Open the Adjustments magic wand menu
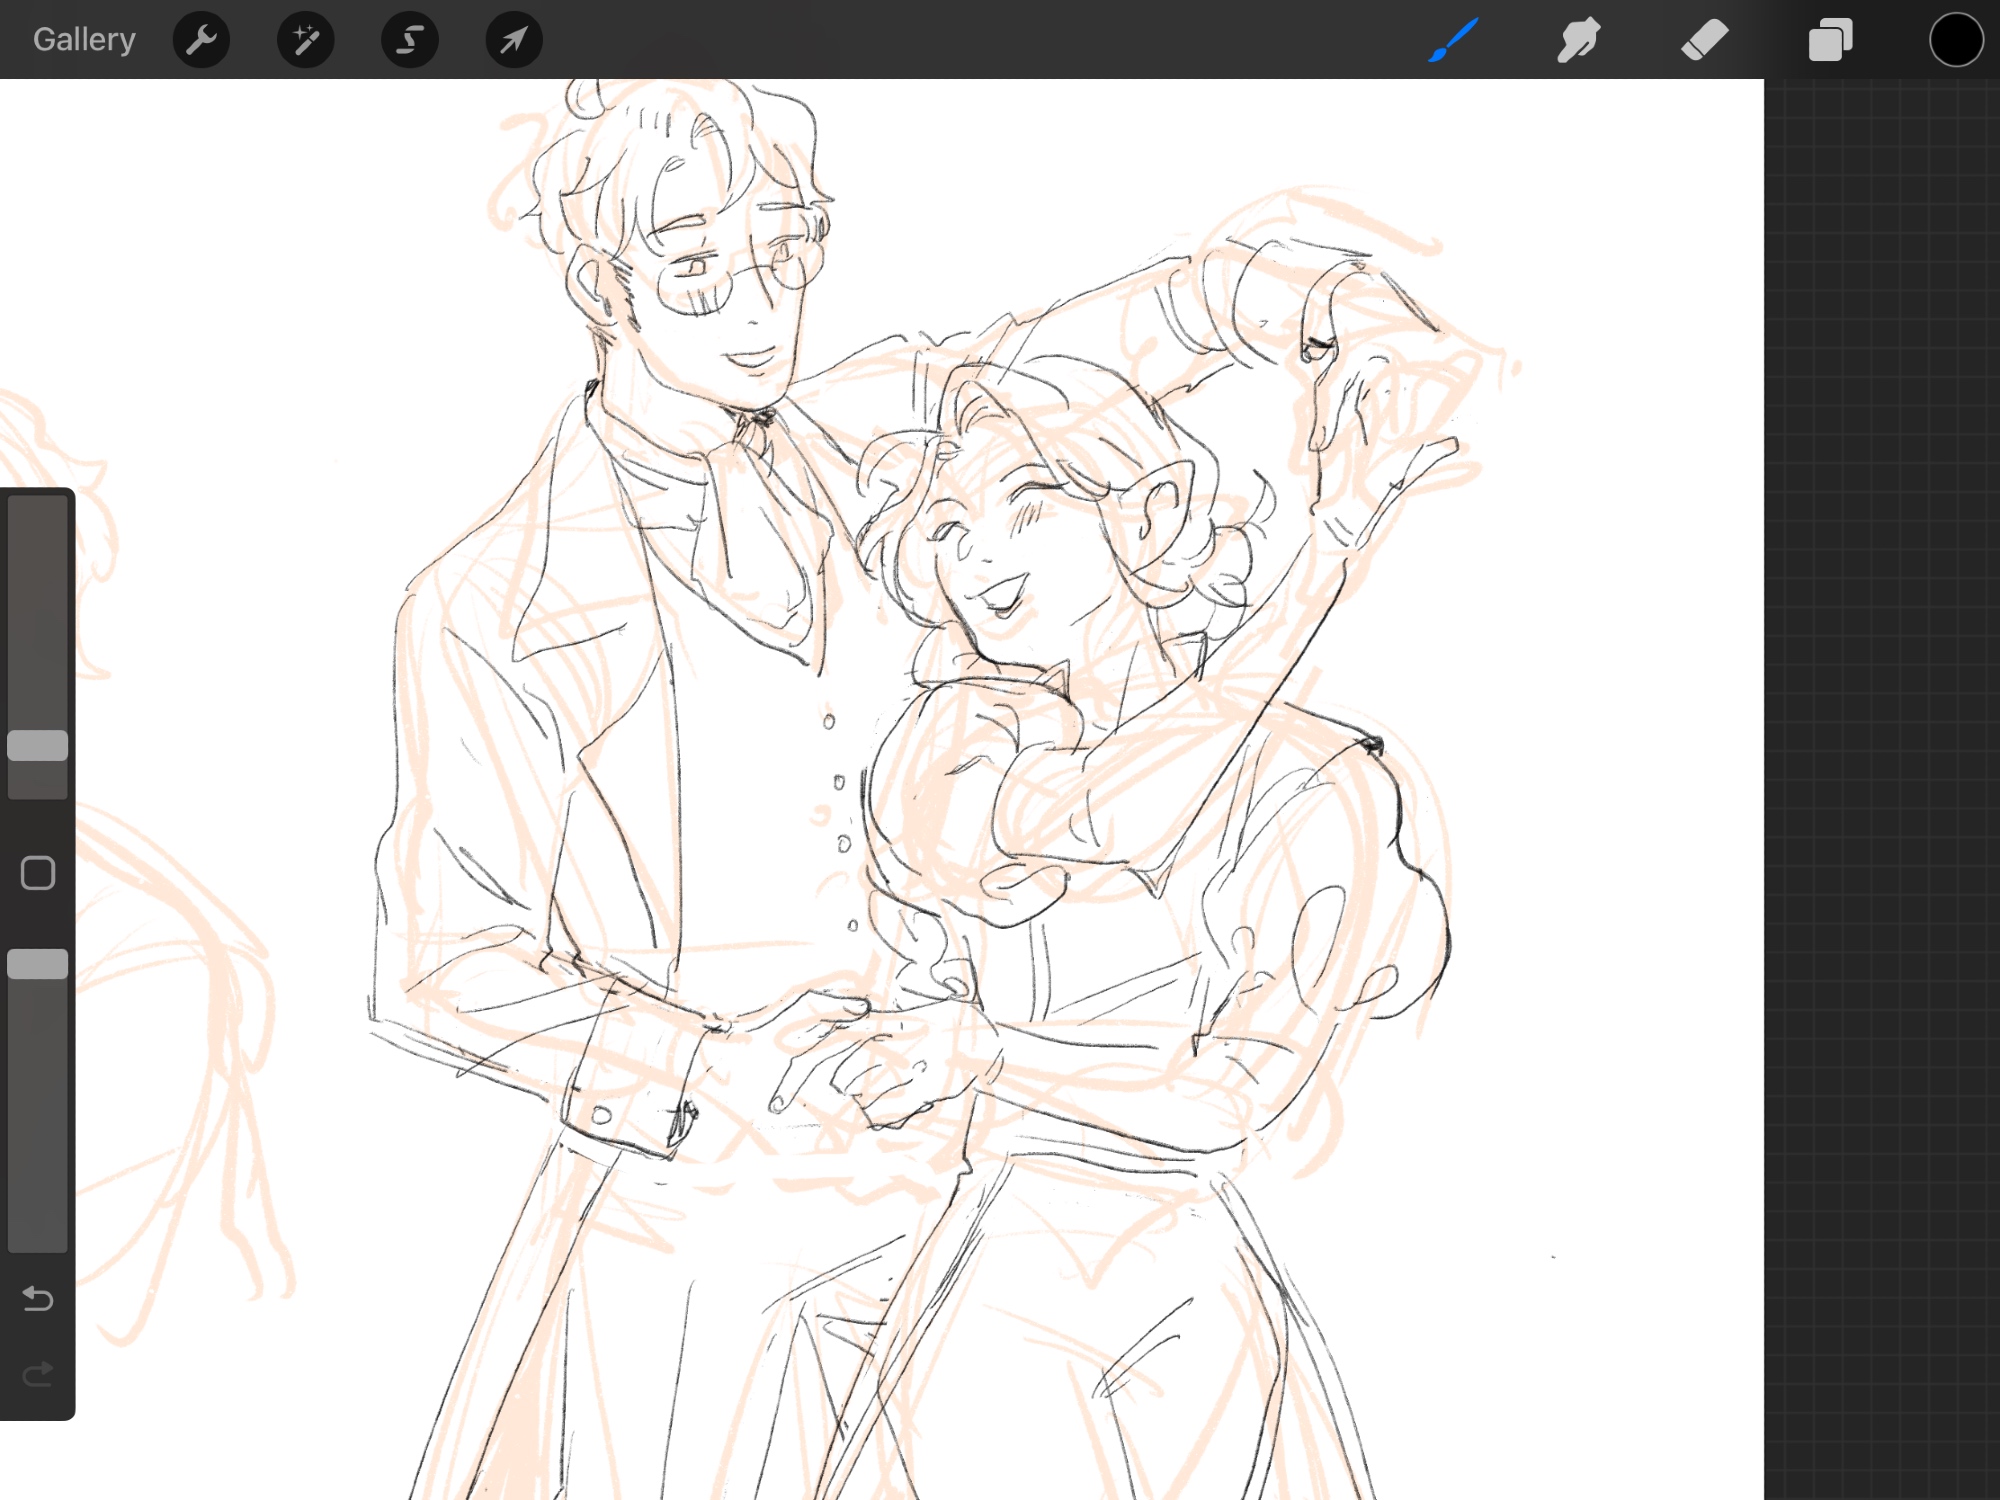 (305, 40)
